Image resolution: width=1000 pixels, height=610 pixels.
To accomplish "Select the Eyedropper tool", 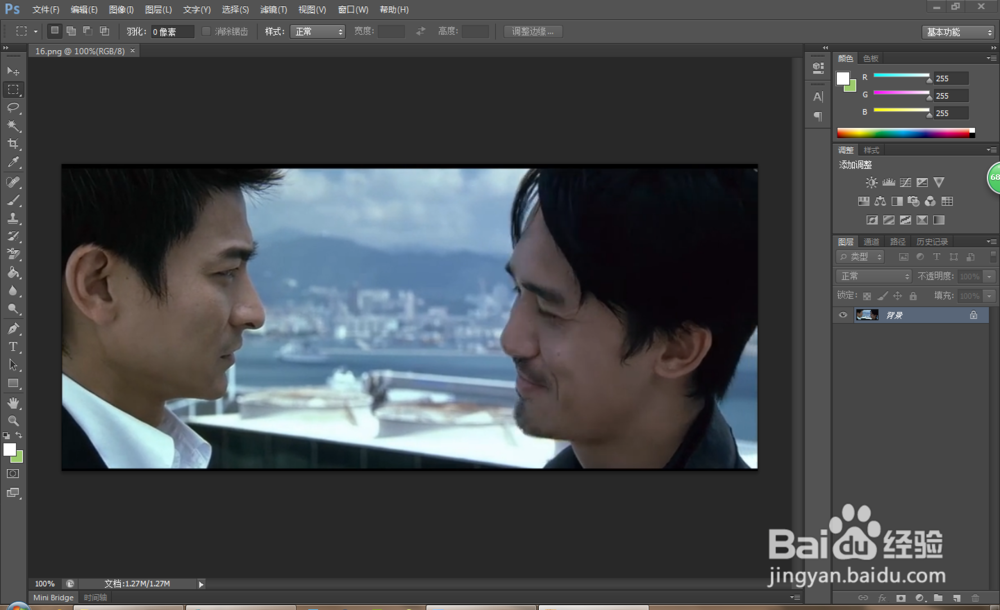I will (13, 162).
